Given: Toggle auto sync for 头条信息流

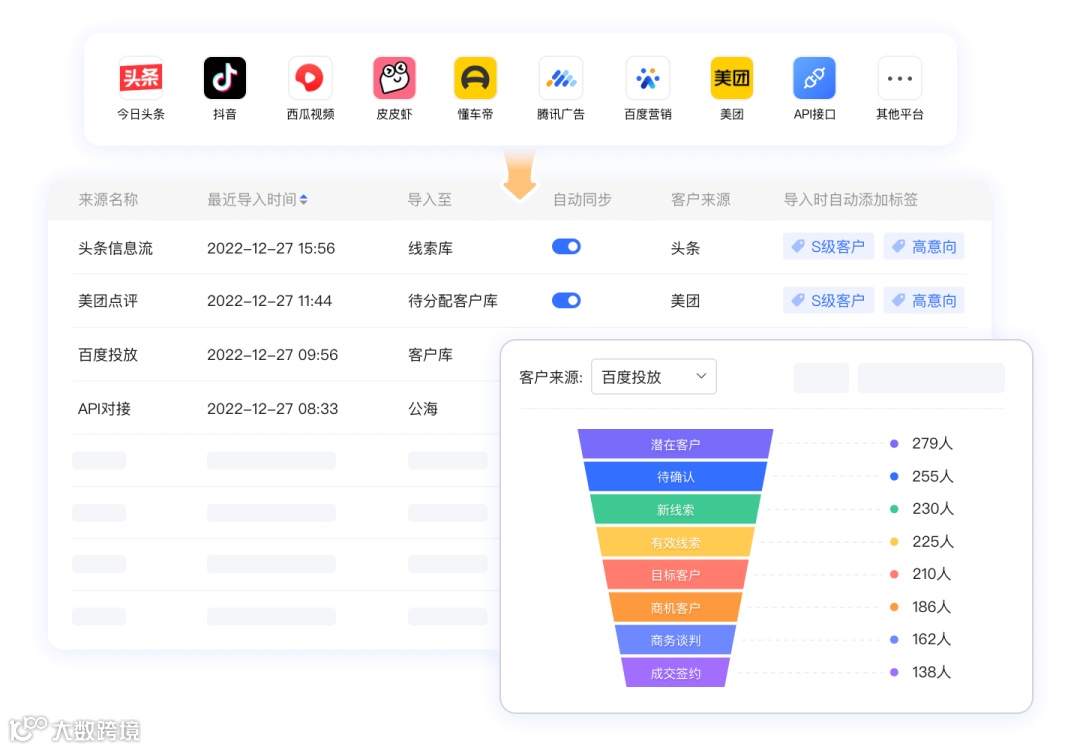Looking at the screenshot, I should click(566, 246).
